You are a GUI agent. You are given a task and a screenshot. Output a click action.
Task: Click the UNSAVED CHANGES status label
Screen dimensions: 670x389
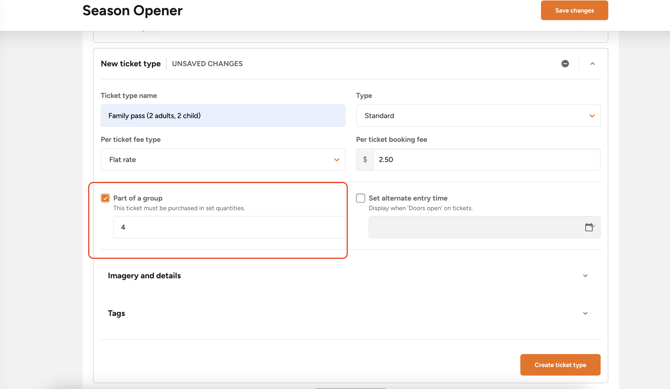click(207, 64)
